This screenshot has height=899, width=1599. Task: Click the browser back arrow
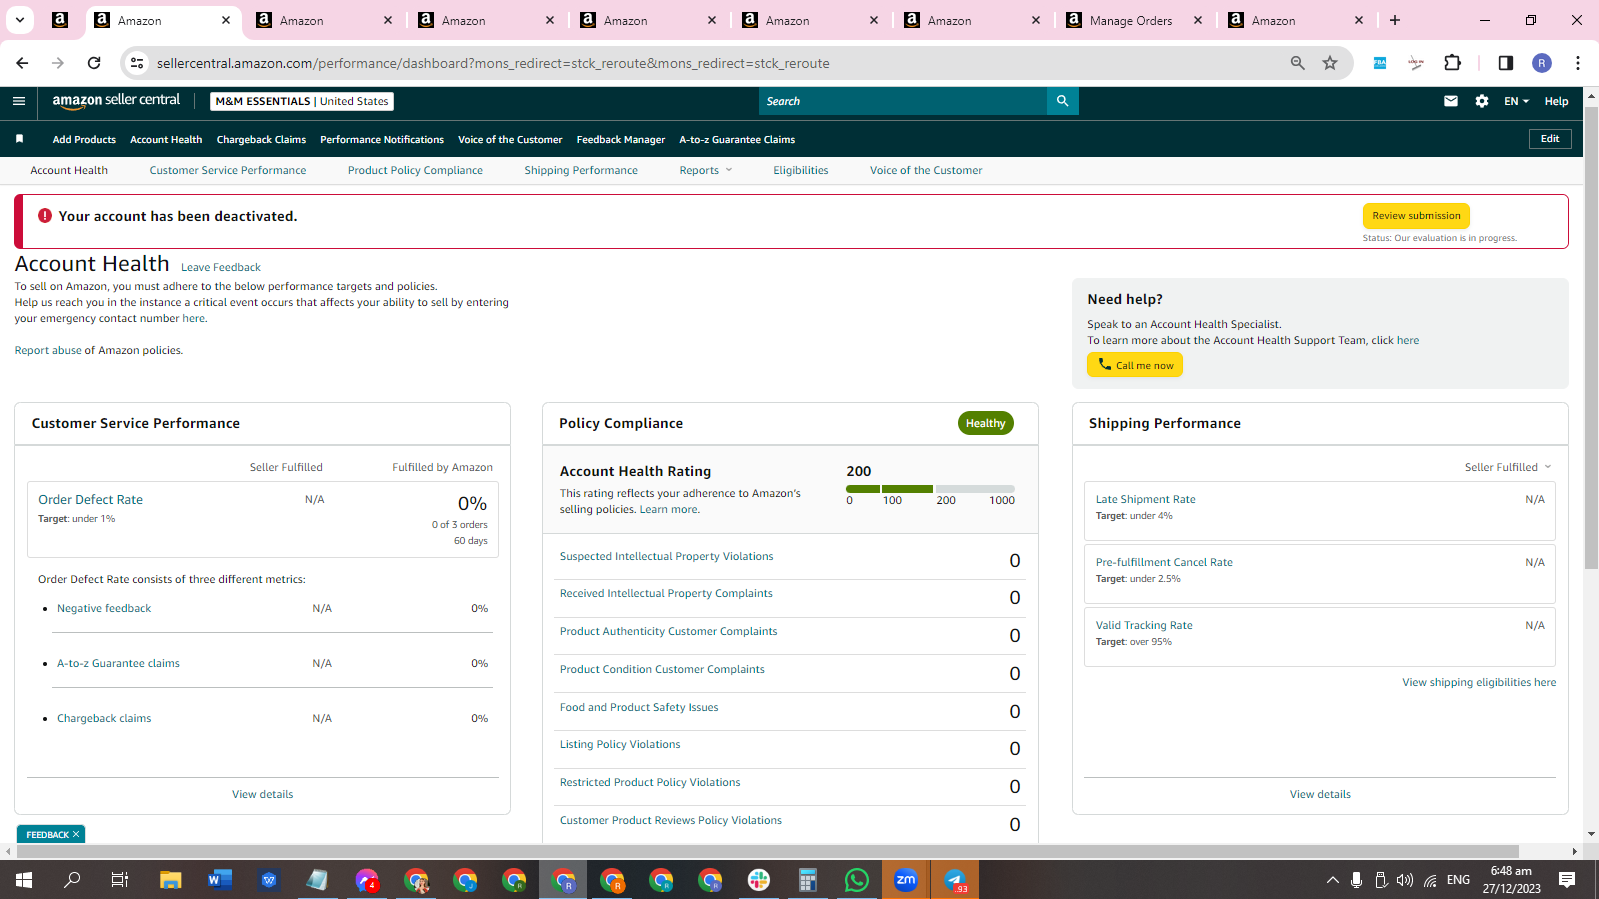22,63
